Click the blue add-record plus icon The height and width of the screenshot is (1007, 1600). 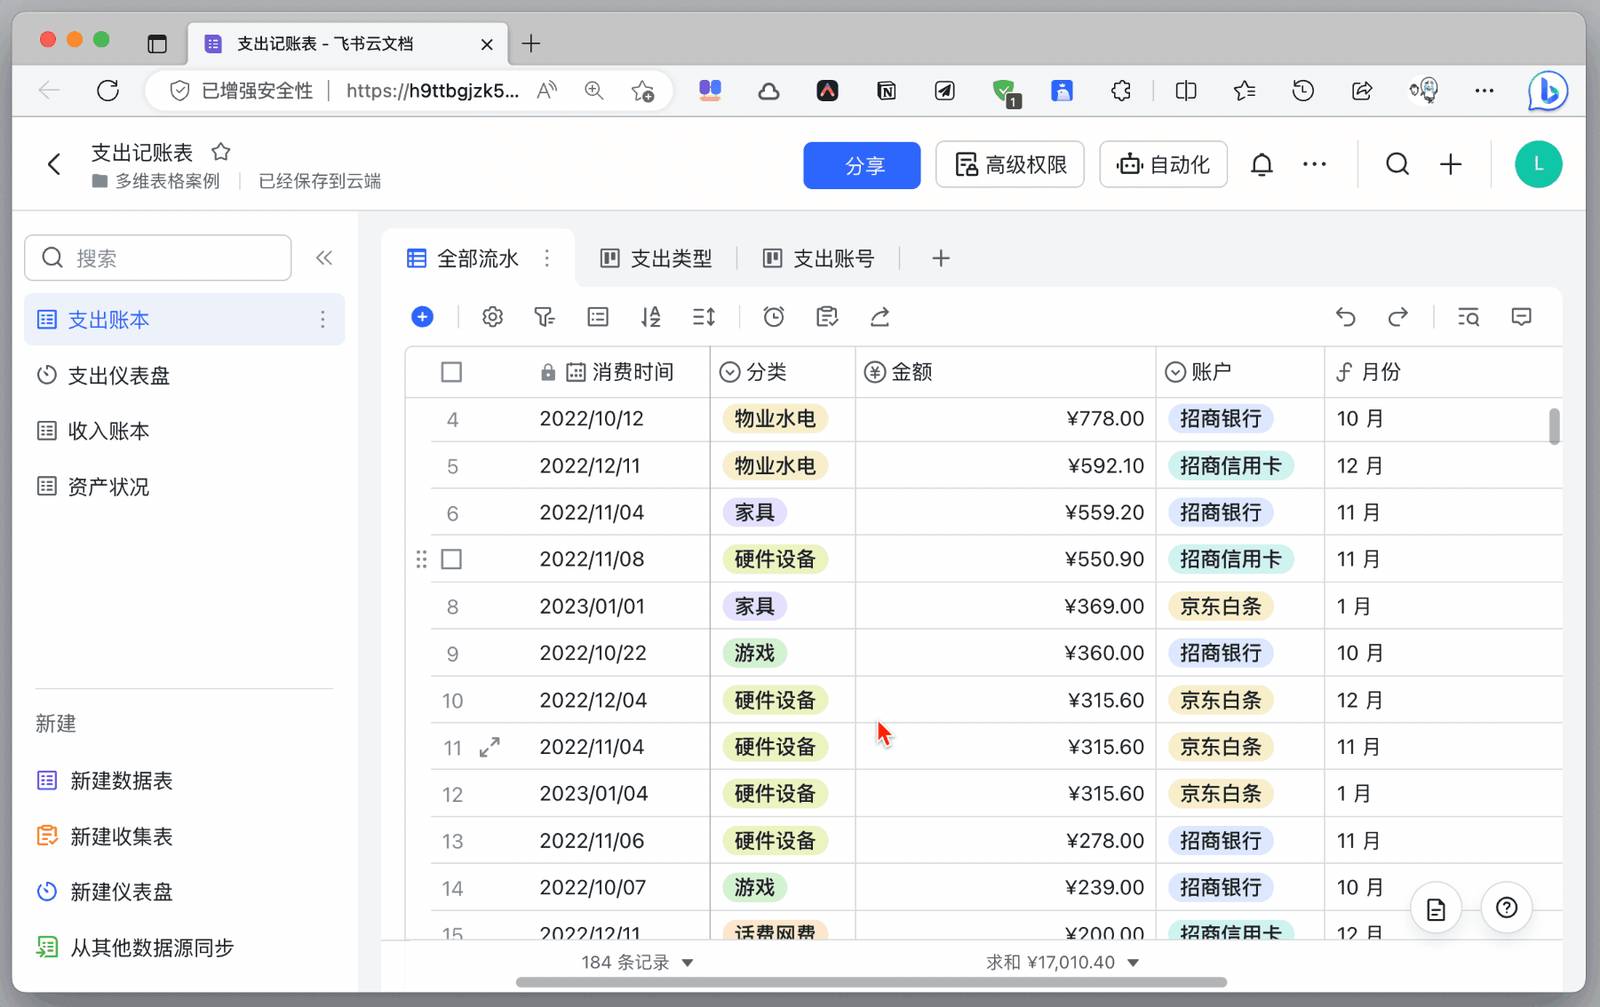pyautogui.click(x=422, y=317)
